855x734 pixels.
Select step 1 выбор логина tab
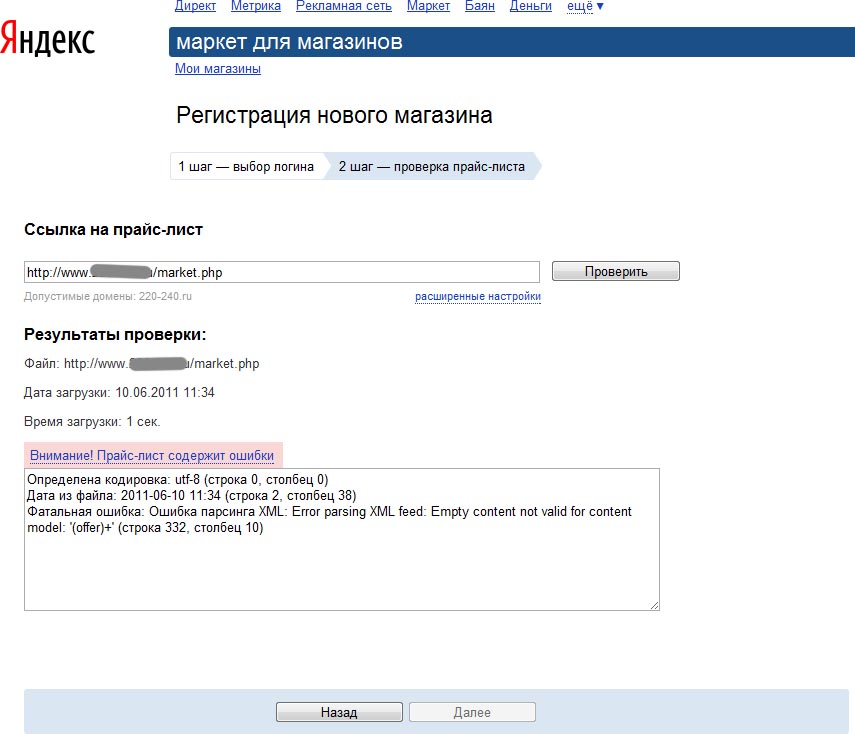pyautogui.click(x=246, y=166)
